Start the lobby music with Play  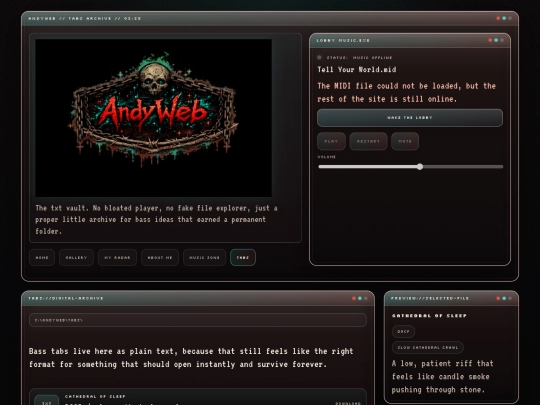coord(331,141)
